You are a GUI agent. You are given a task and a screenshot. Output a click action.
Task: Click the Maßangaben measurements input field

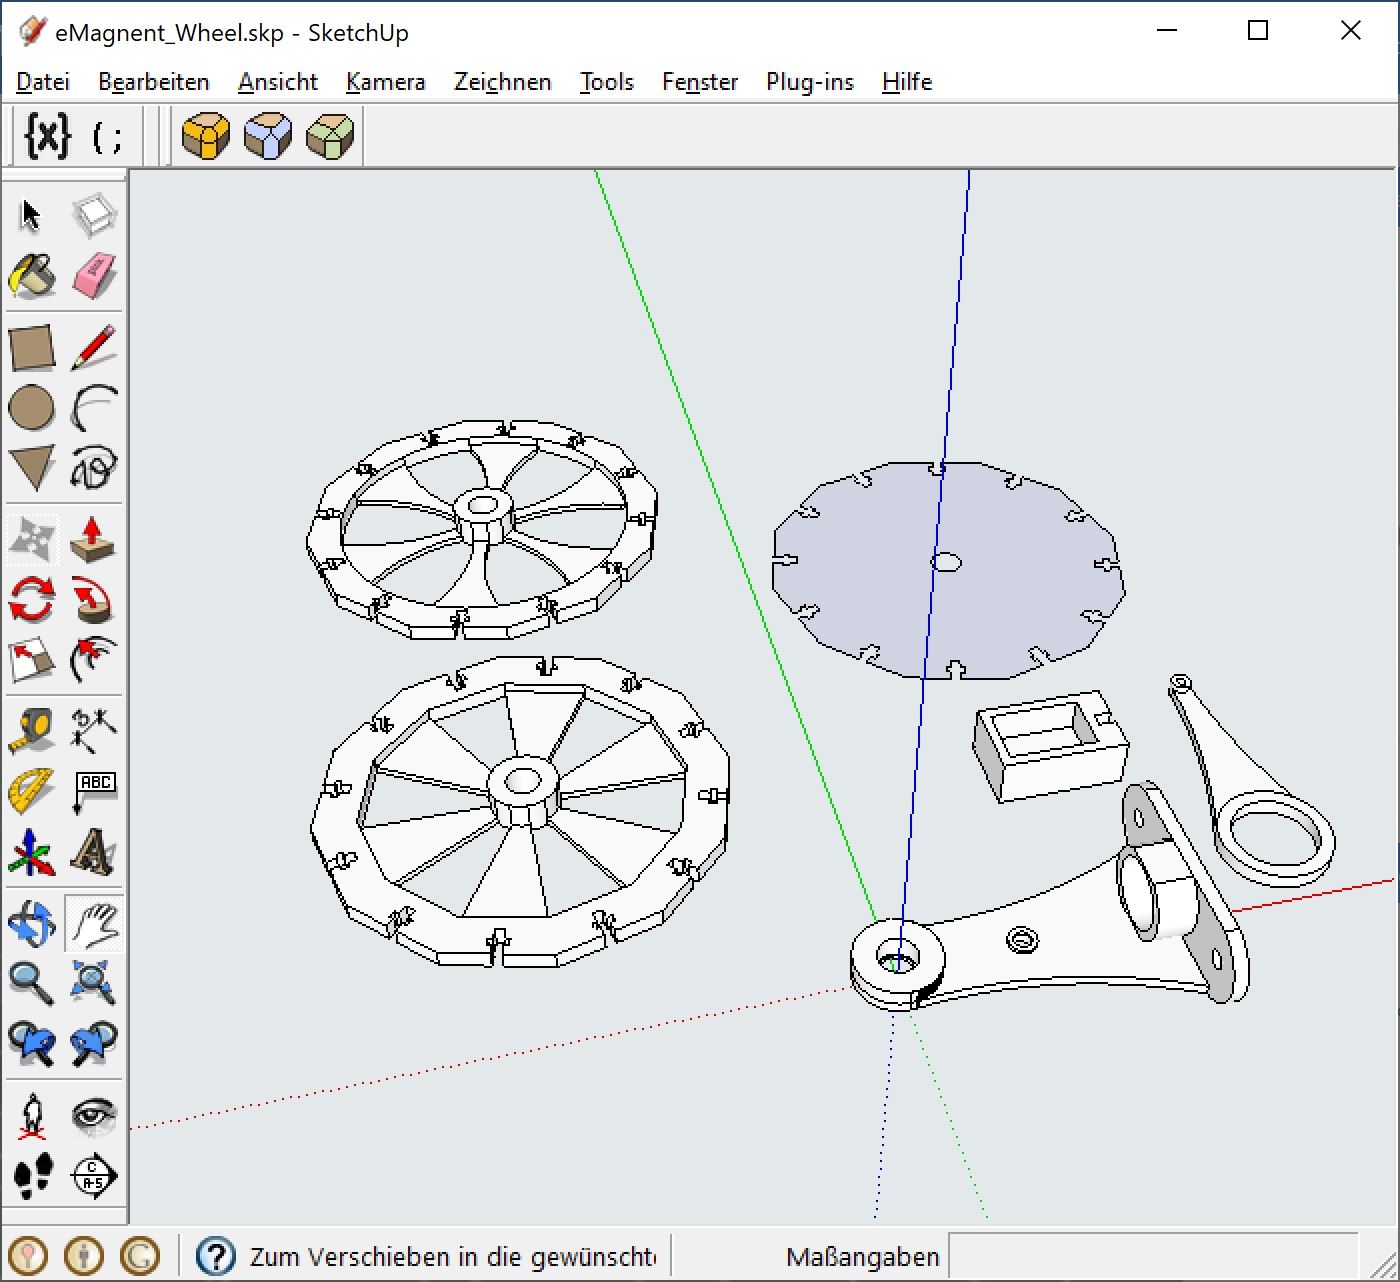click(x=1150, y=1256)
